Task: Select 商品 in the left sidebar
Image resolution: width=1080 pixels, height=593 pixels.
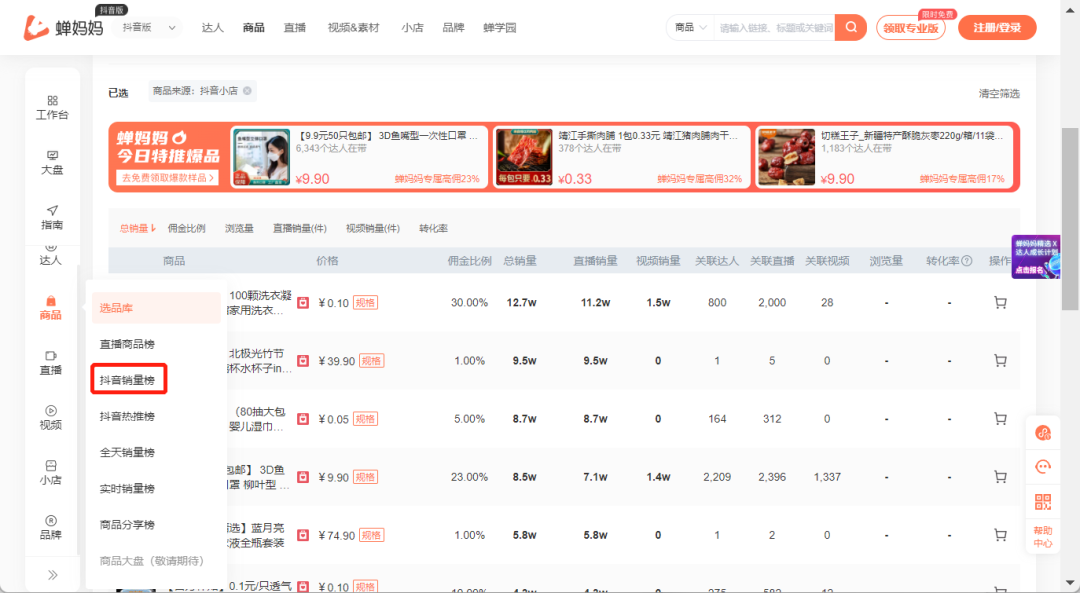Action: pos(50,308)
